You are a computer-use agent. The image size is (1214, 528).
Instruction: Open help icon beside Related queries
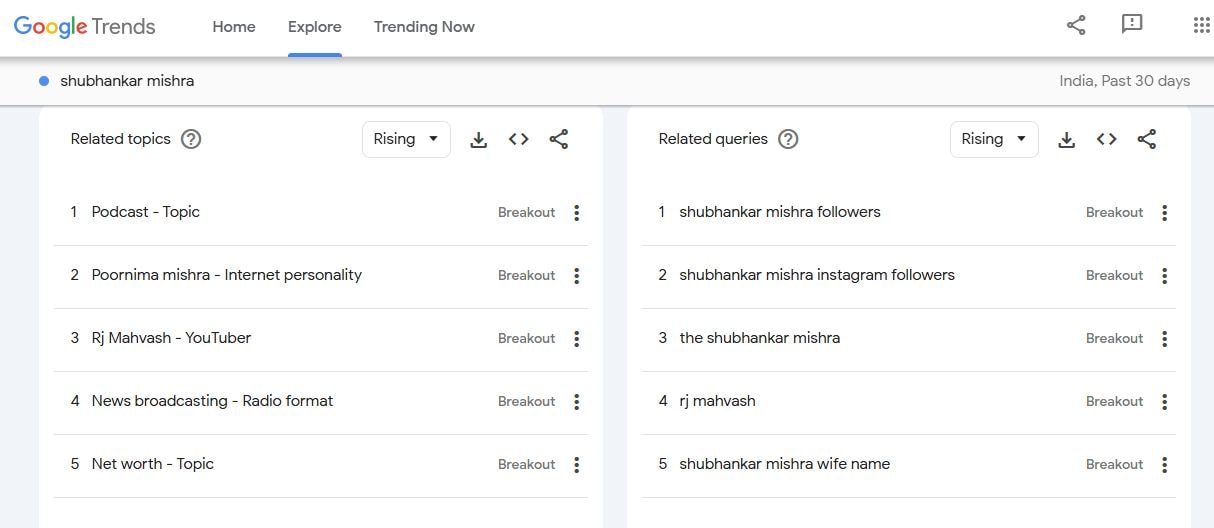788,139
